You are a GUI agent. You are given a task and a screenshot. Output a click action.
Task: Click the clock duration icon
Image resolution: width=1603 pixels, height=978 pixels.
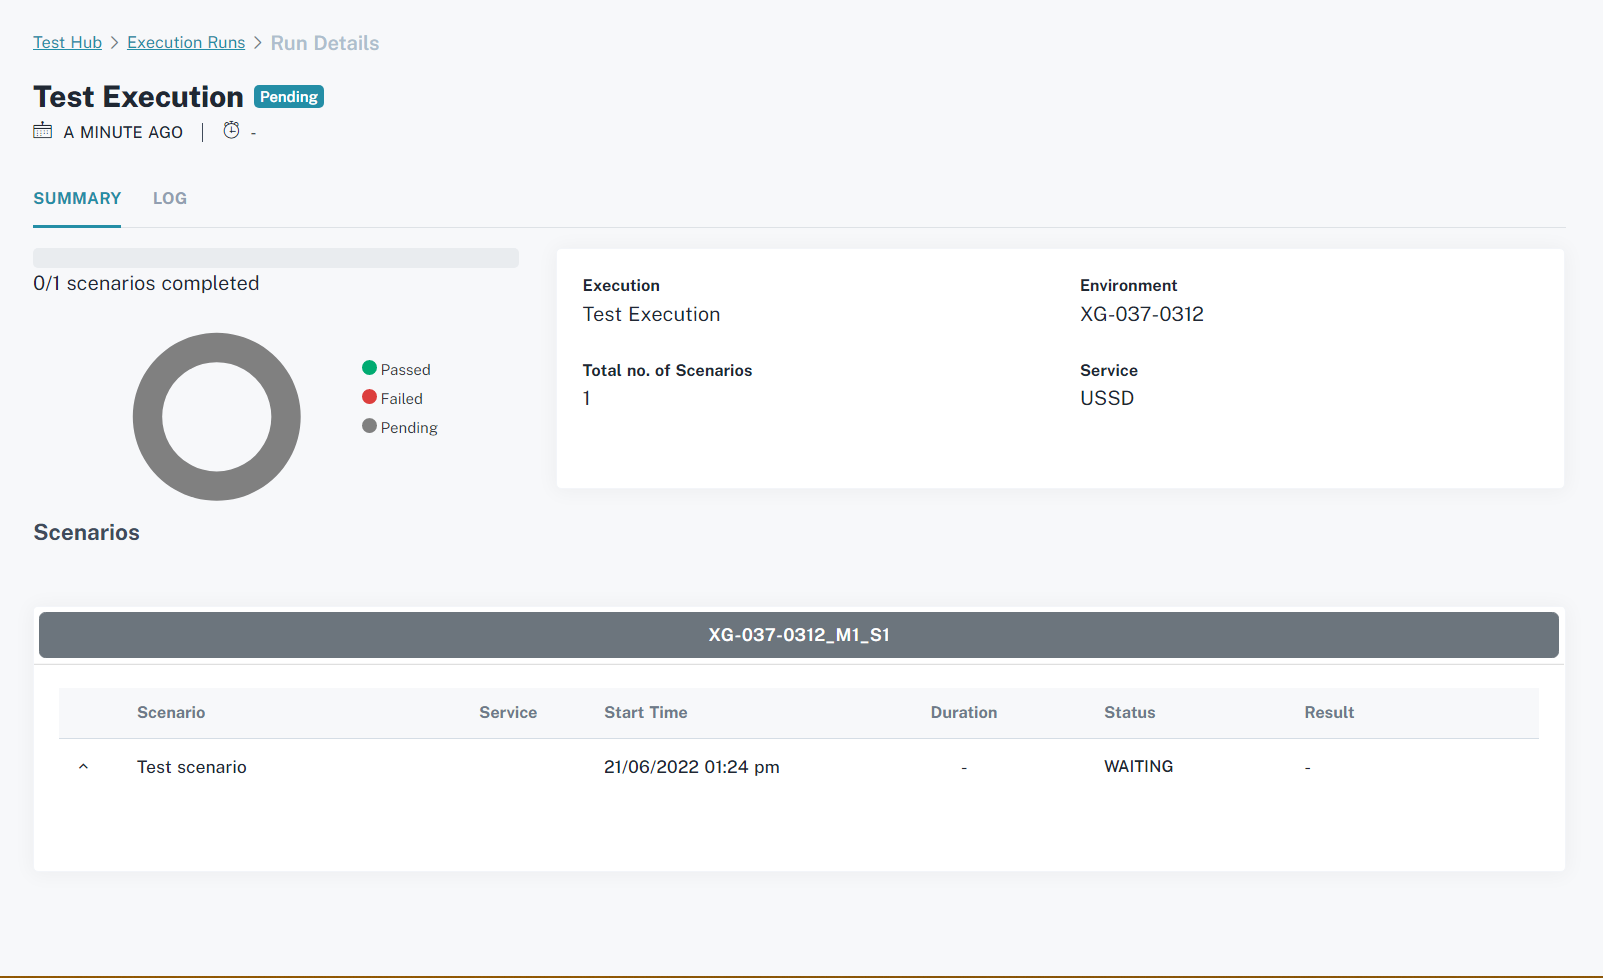(x=231, y=131)
